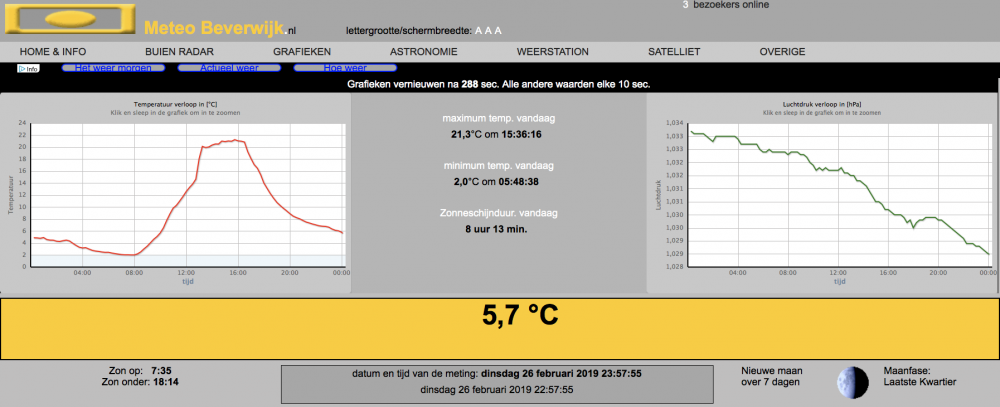Open the WEERSTATION menu
Viewport: 1000px width, 407px height.
pos(552,52)
